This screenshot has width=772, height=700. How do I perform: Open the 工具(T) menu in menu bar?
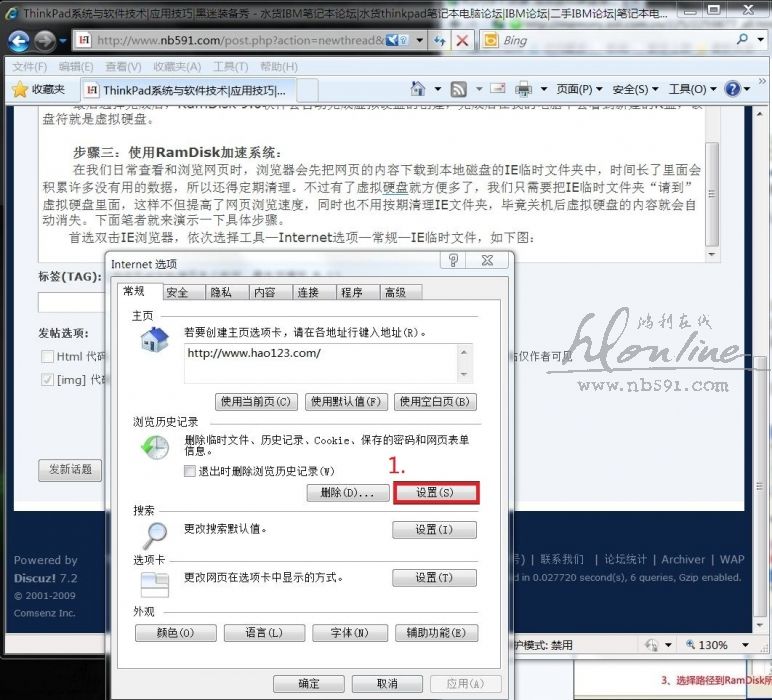(x=230, y=66)
